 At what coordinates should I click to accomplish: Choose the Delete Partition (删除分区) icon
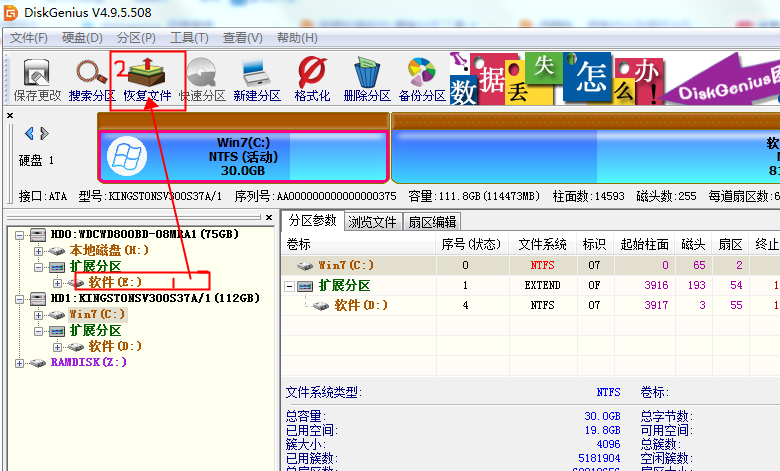click(367, 79)
